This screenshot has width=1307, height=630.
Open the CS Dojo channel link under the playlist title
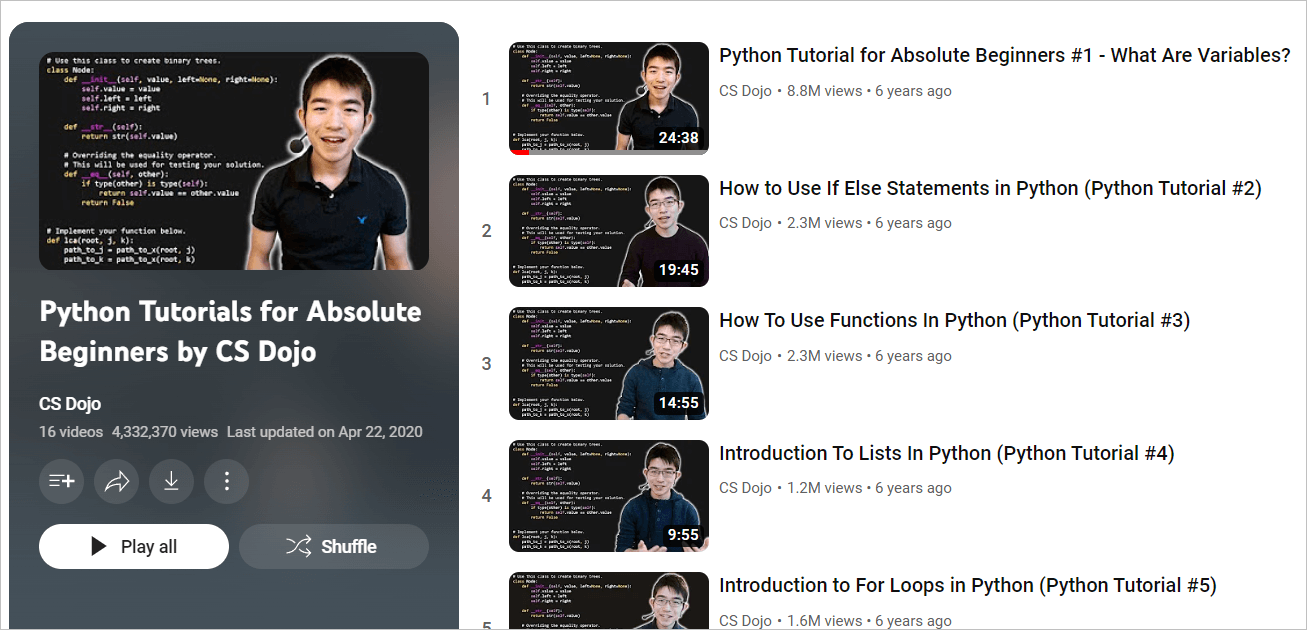(70, 404)
